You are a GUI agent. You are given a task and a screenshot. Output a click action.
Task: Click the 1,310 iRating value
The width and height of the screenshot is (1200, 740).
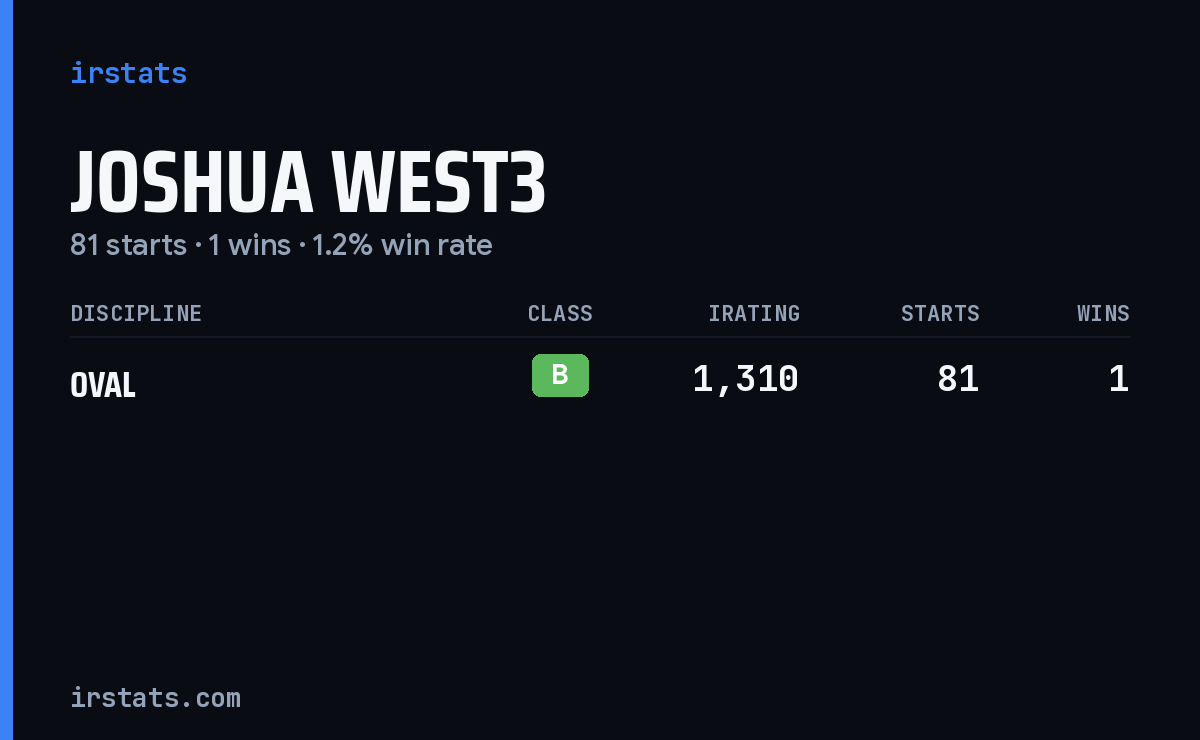745,379
